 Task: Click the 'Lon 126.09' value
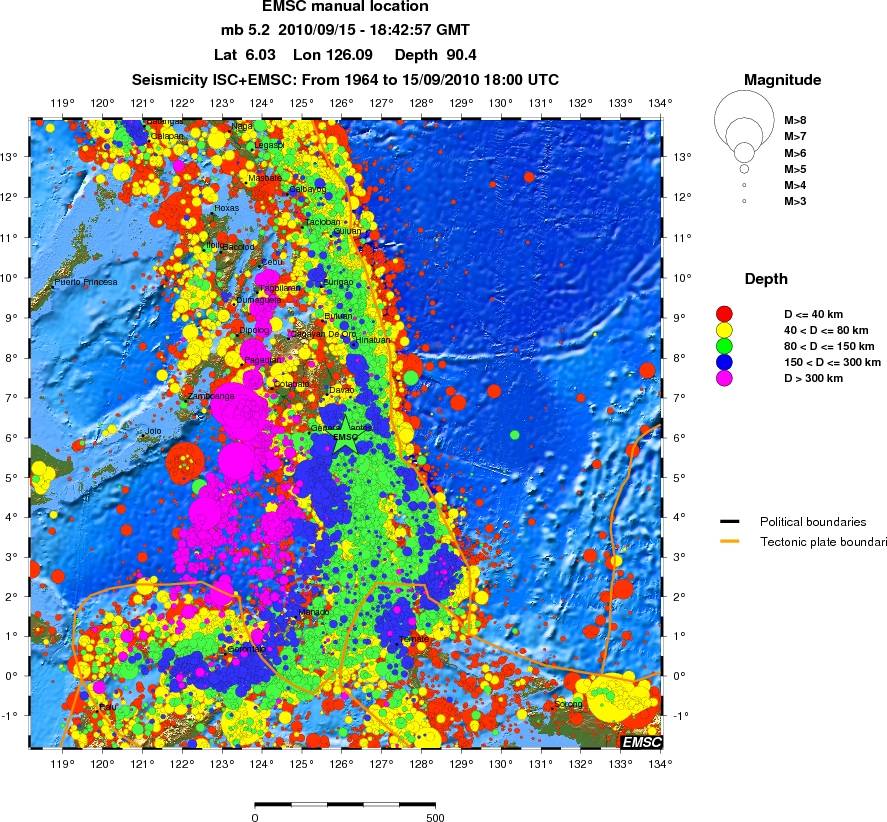pyautogui.click(x=333, y=55)
